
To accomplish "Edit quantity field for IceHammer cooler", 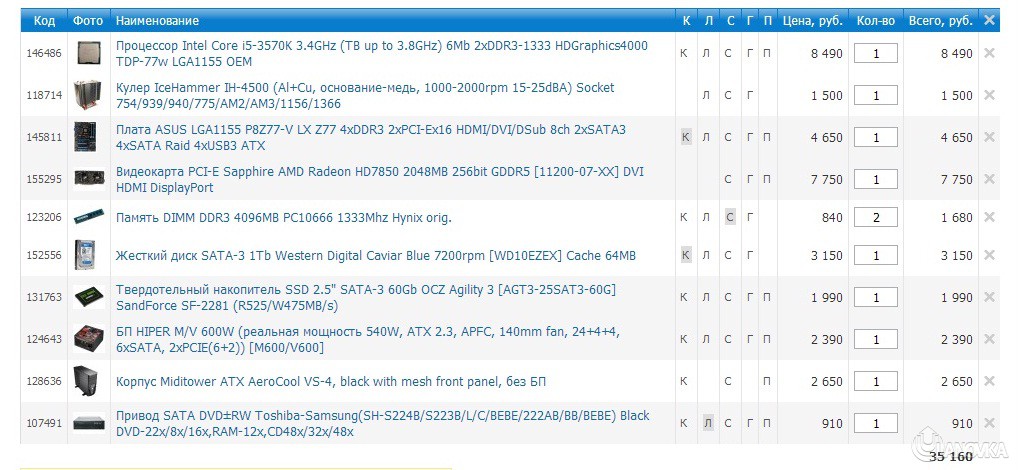I will pos(875,95).
